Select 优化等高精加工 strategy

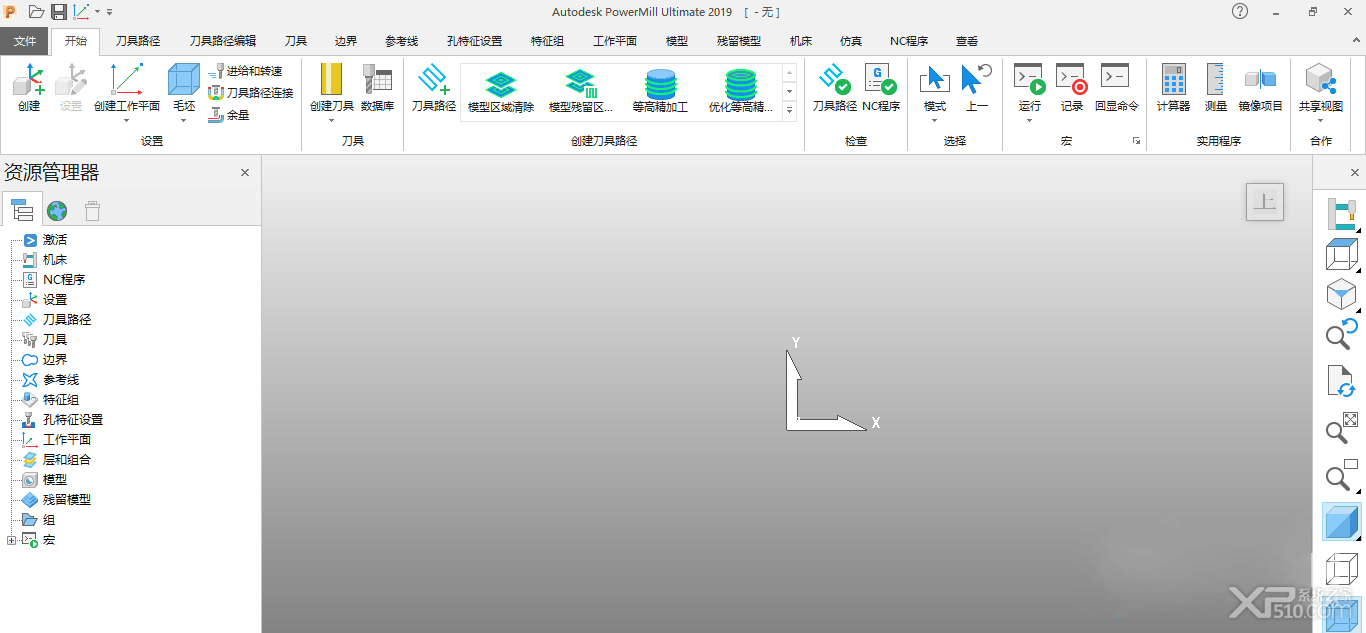[x=741, y=92]
